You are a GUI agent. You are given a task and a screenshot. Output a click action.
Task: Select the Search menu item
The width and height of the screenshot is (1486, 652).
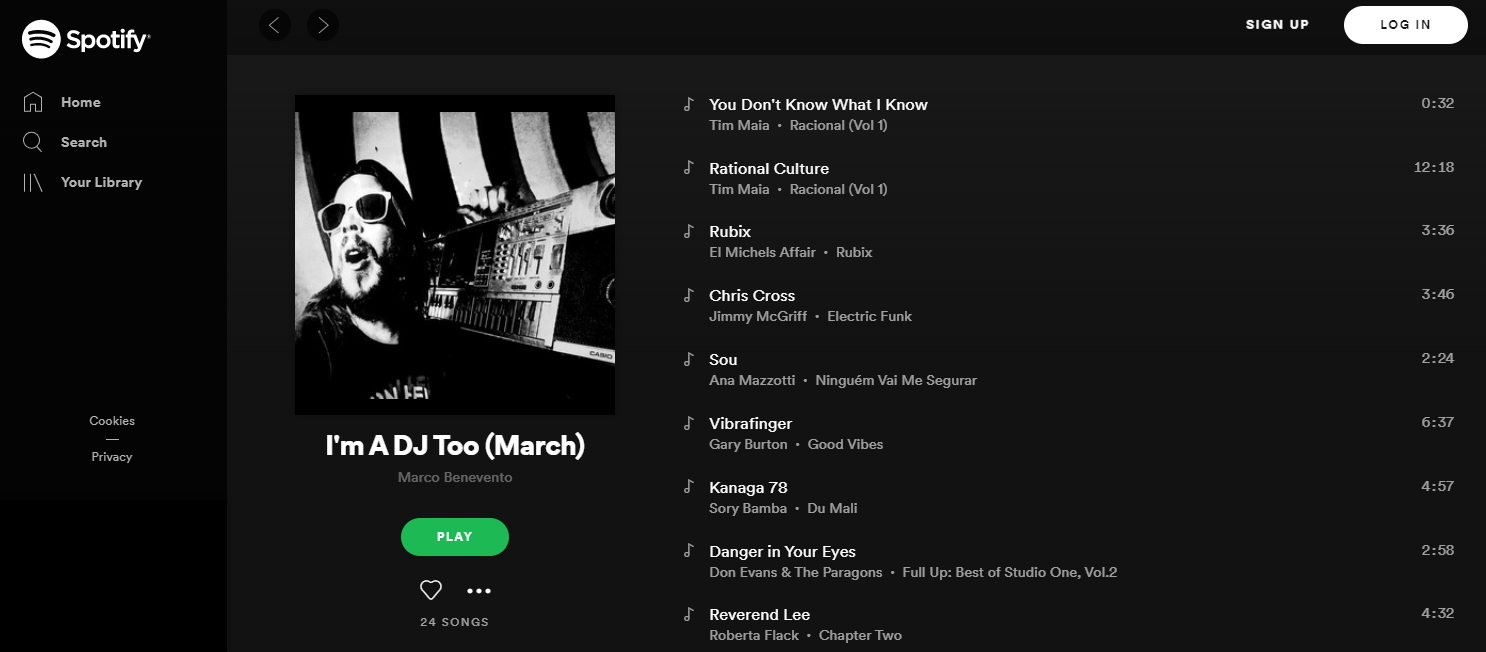point(84,142)
